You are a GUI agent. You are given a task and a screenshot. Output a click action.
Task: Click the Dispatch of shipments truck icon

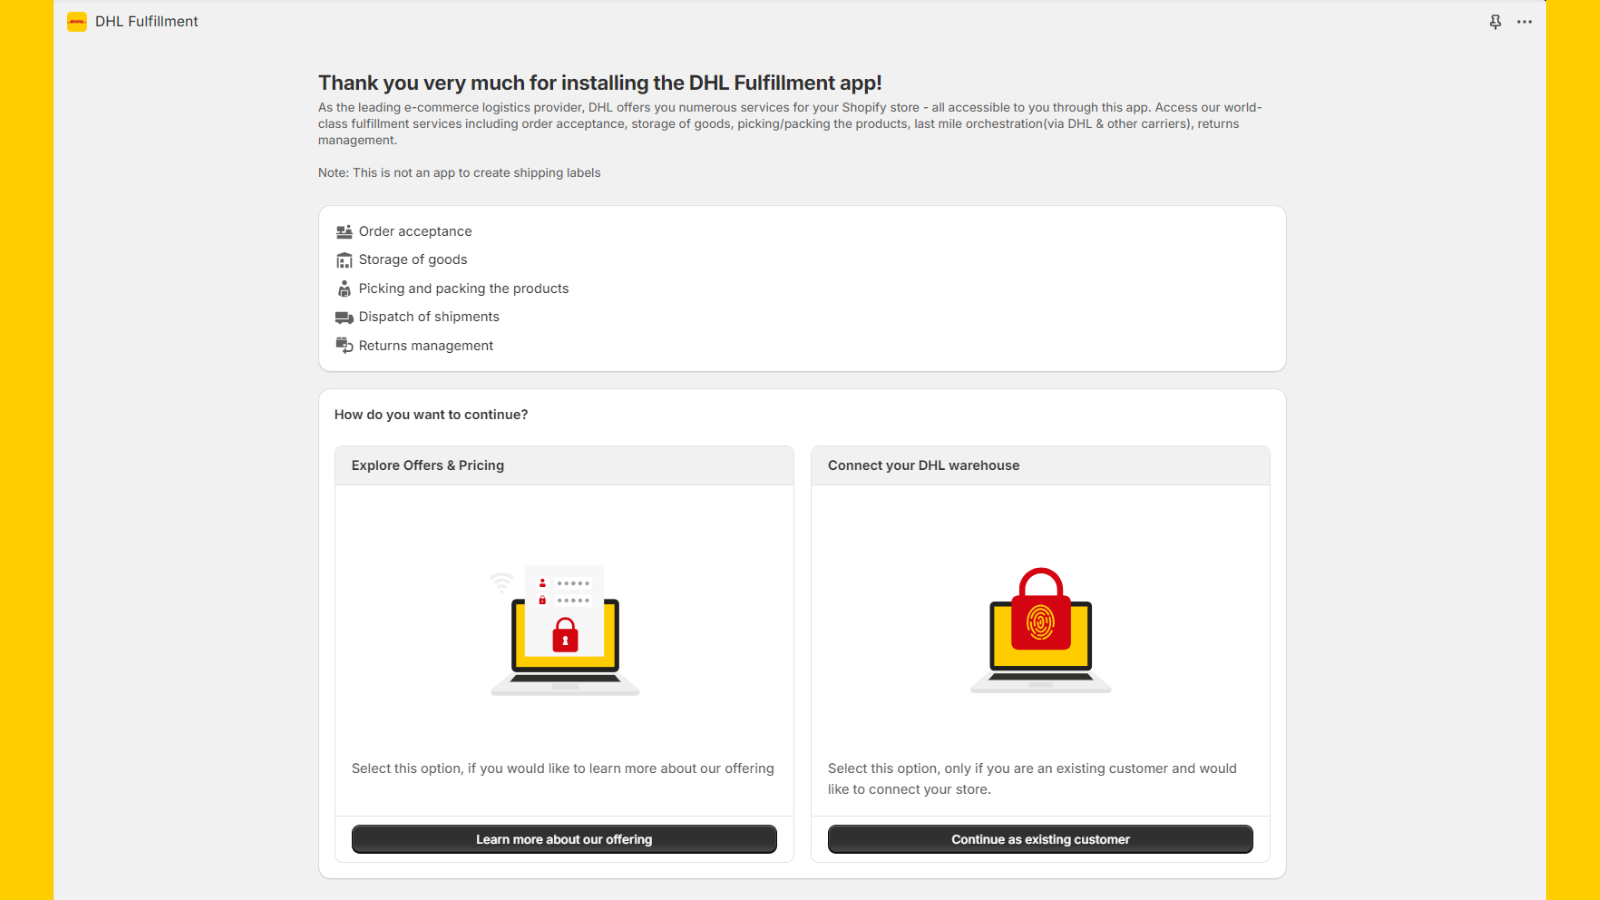345,316
